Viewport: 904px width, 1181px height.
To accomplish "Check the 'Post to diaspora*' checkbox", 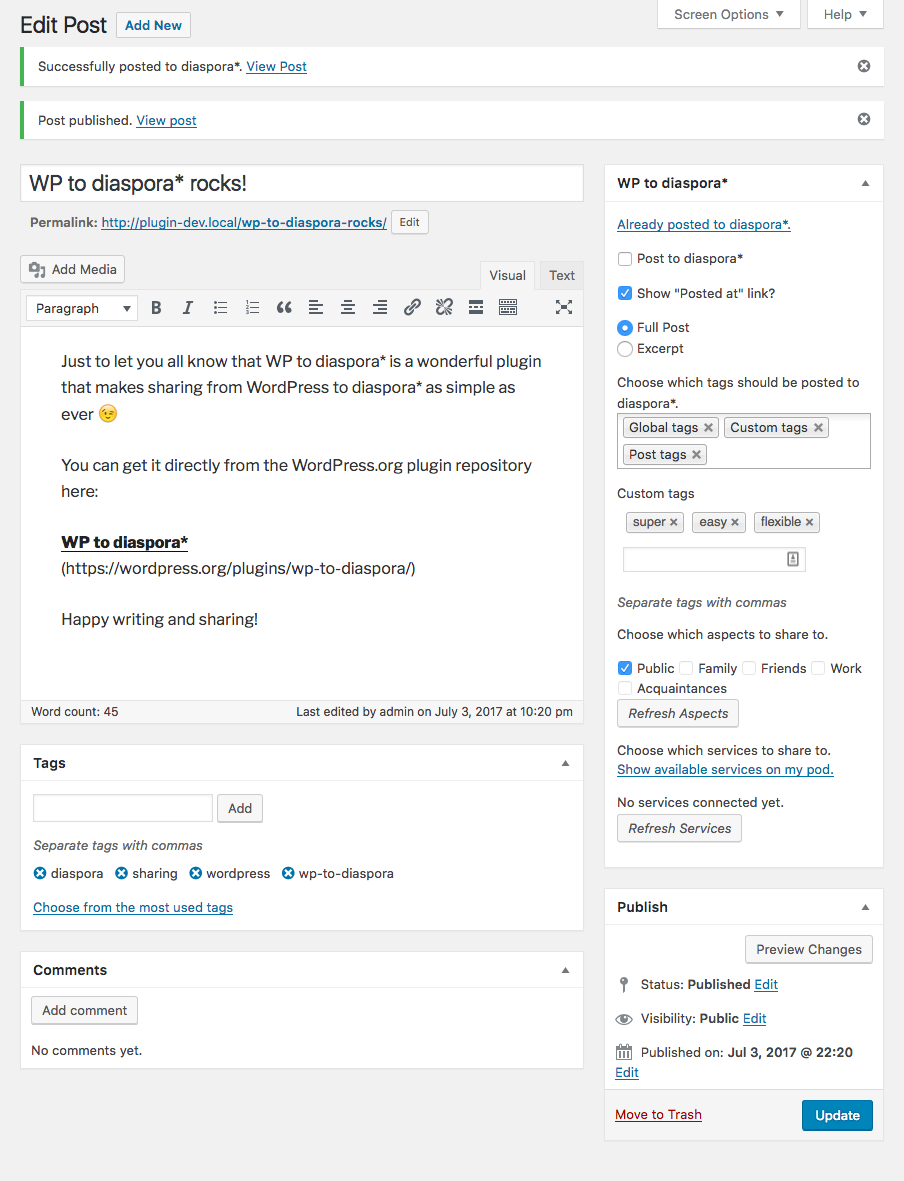I will click(x=625, y=259).
